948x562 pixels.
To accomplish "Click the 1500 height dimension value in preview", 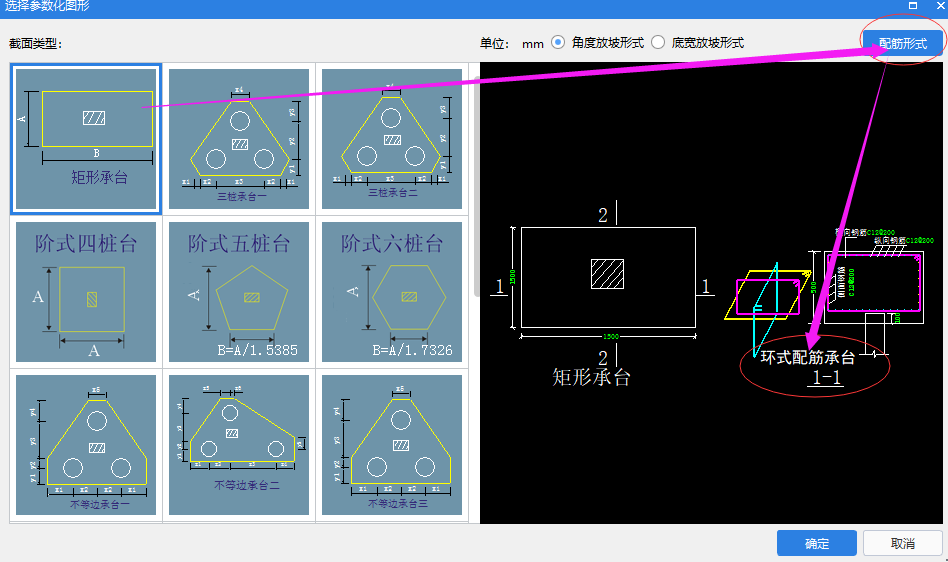I will [x=513, y=277].
